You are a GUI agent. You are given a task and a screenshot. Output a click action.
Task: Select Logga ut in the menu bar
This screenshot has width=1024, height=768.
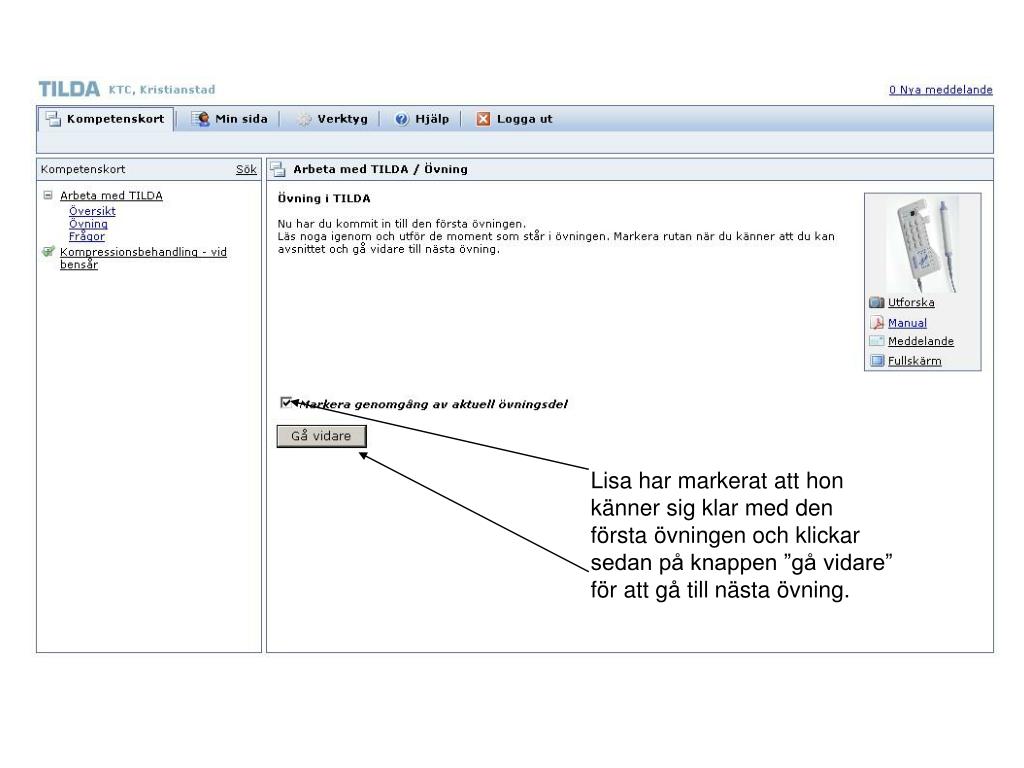[x=515, y=119]
